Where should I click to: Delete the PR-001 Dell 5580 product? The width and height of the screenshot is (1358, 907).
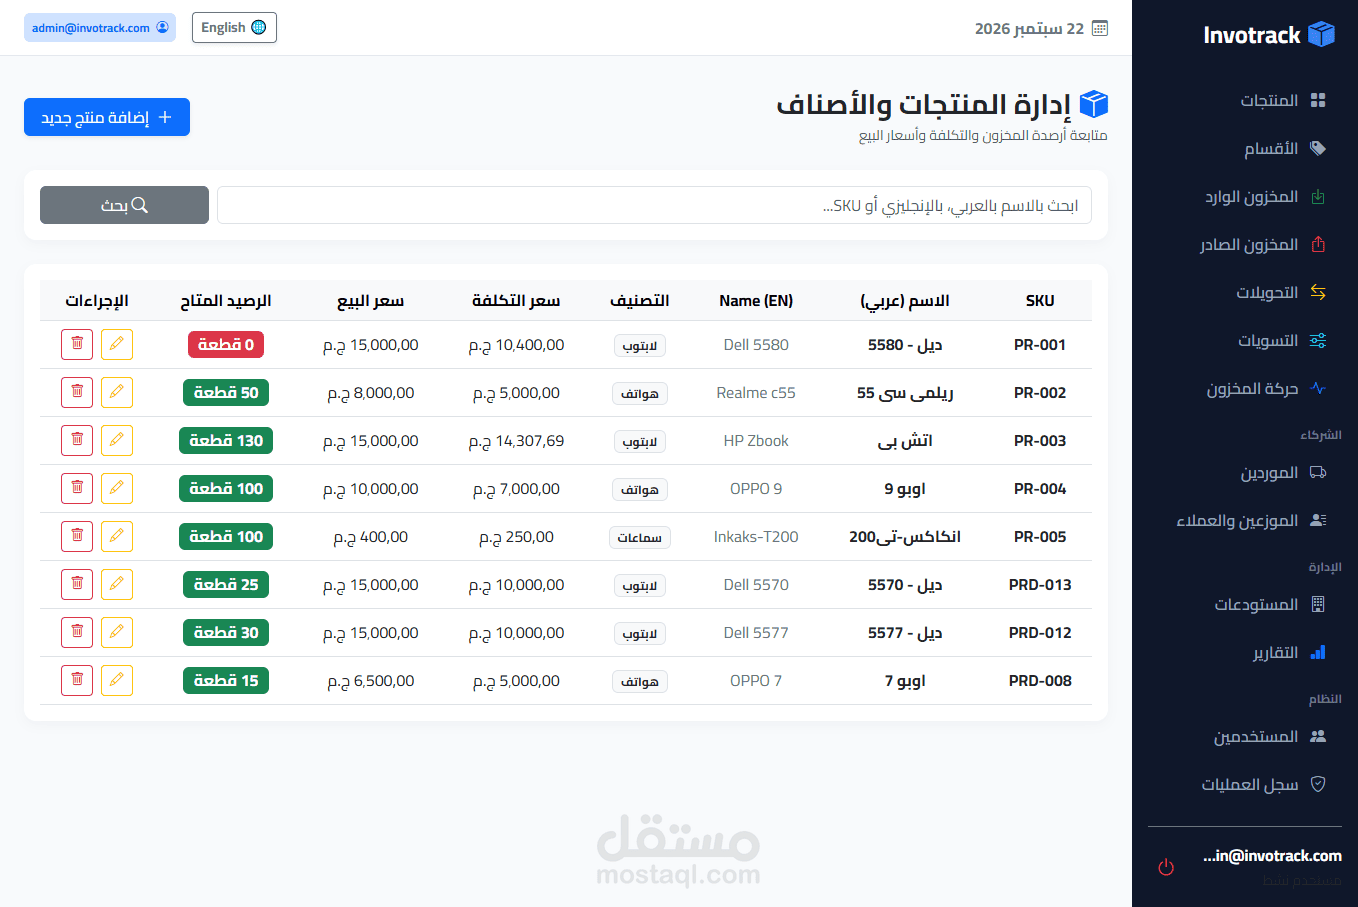click(77, 344)
